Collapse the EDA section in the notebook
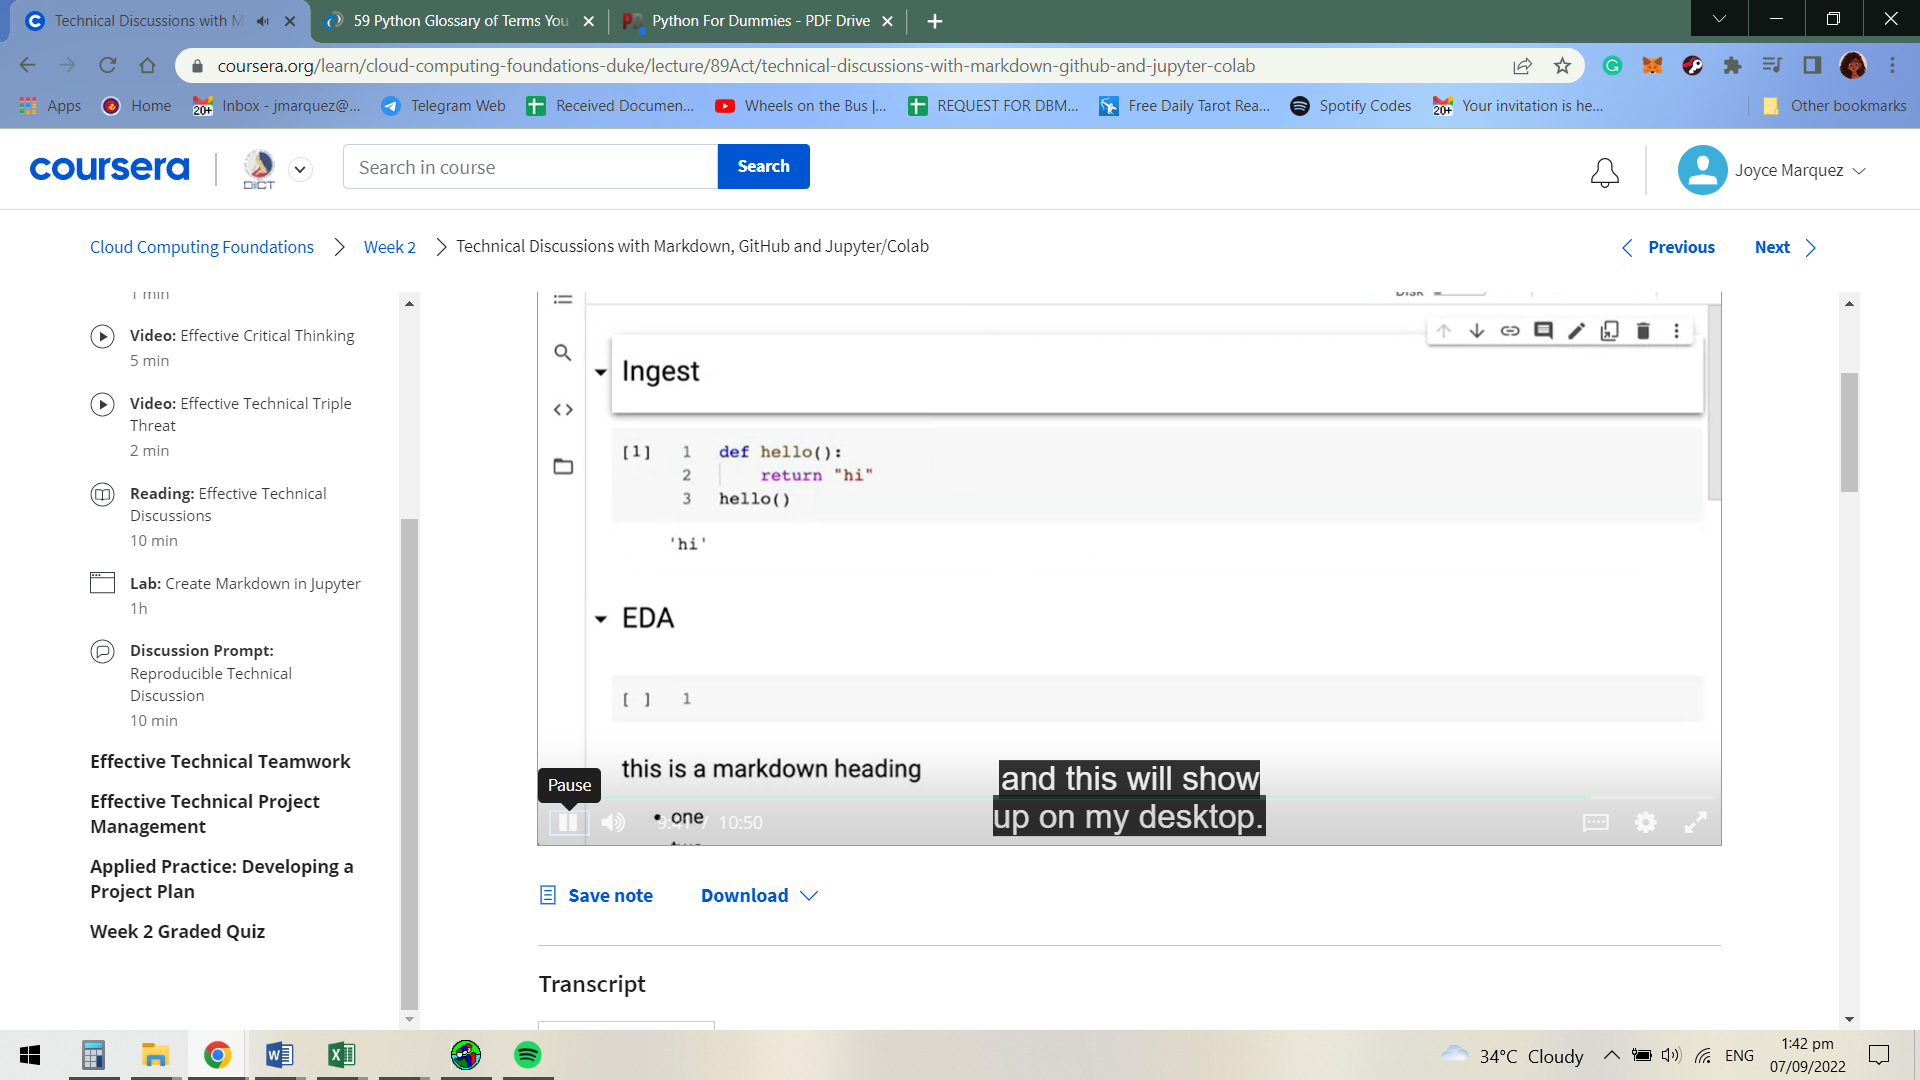 pos(601,619)
